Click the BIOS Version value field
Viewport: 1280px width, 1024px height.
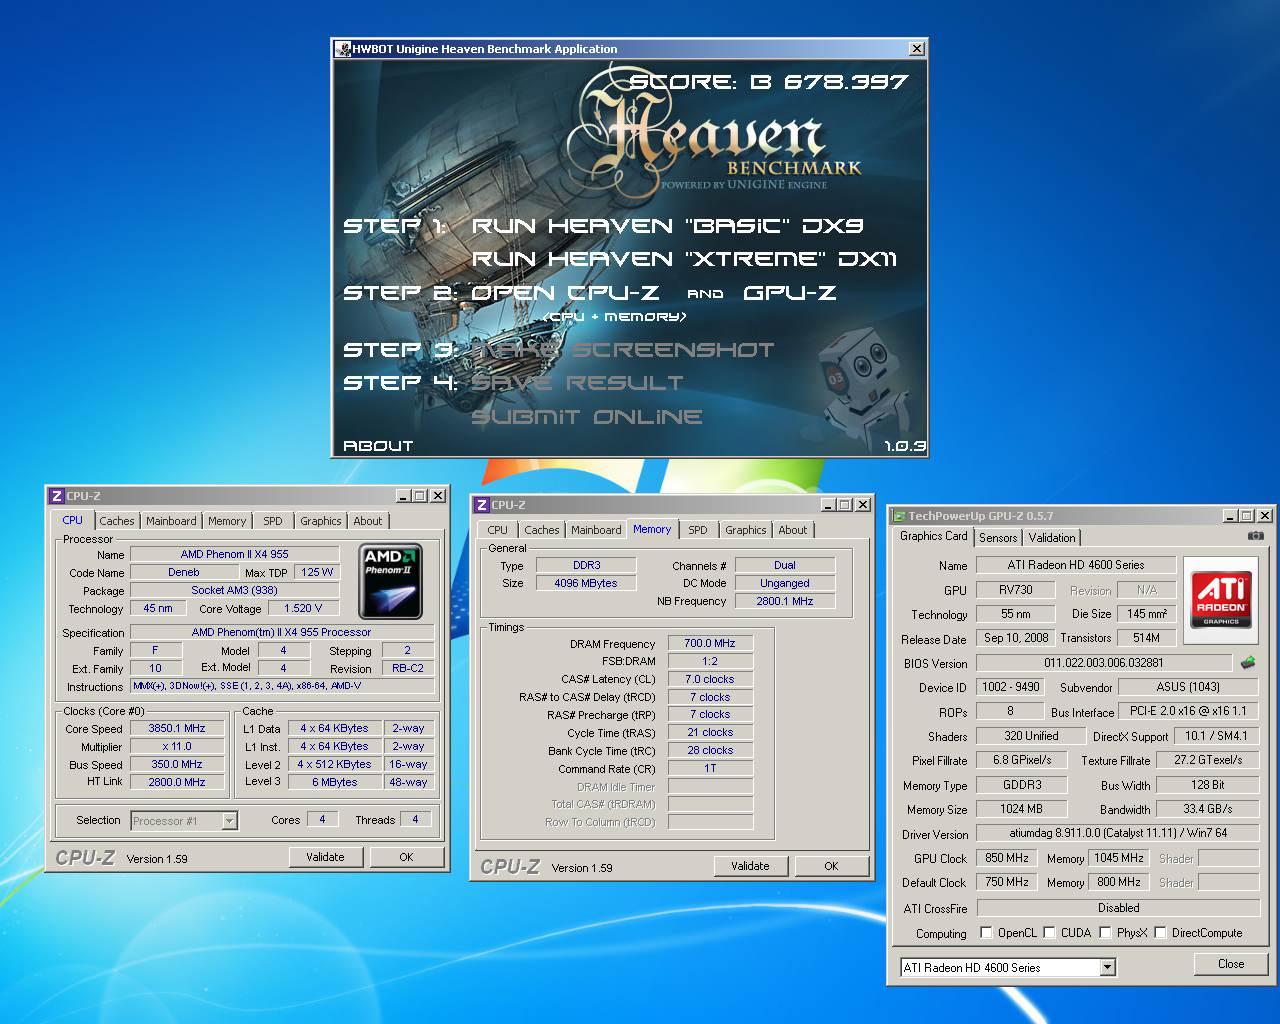point(1104,662)
